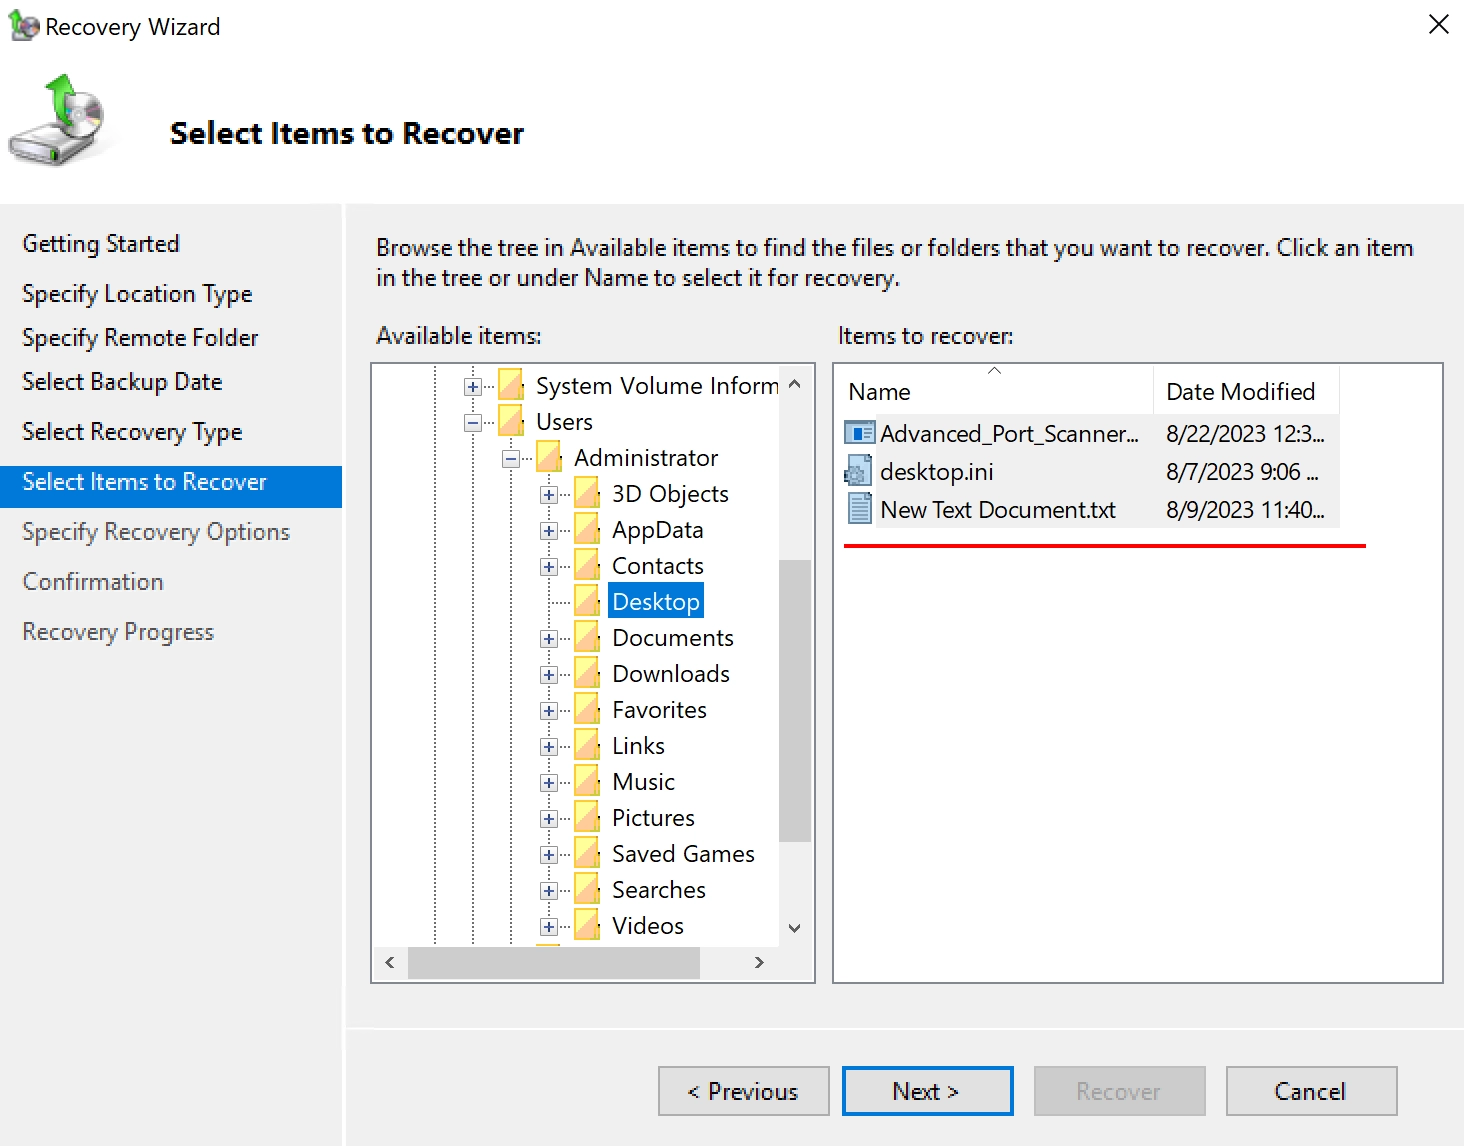
Task: Expand the 3D Objects folder node
Action: pyautogui.click(x=549, y=495)
